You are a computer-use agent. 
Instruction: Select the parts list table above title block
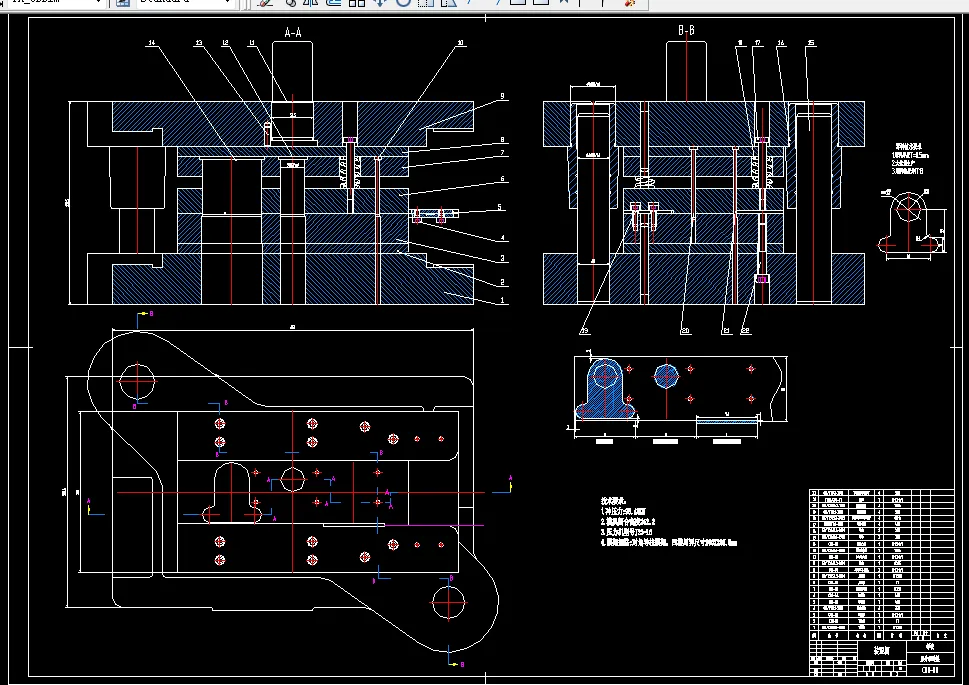882,560
